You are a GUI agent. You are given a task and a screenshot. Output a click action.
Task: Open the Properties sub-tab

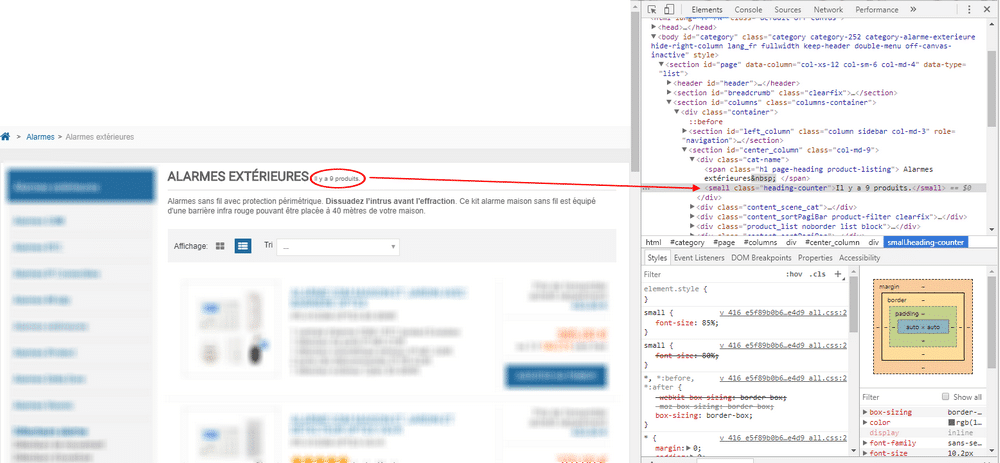pos(815,258)
